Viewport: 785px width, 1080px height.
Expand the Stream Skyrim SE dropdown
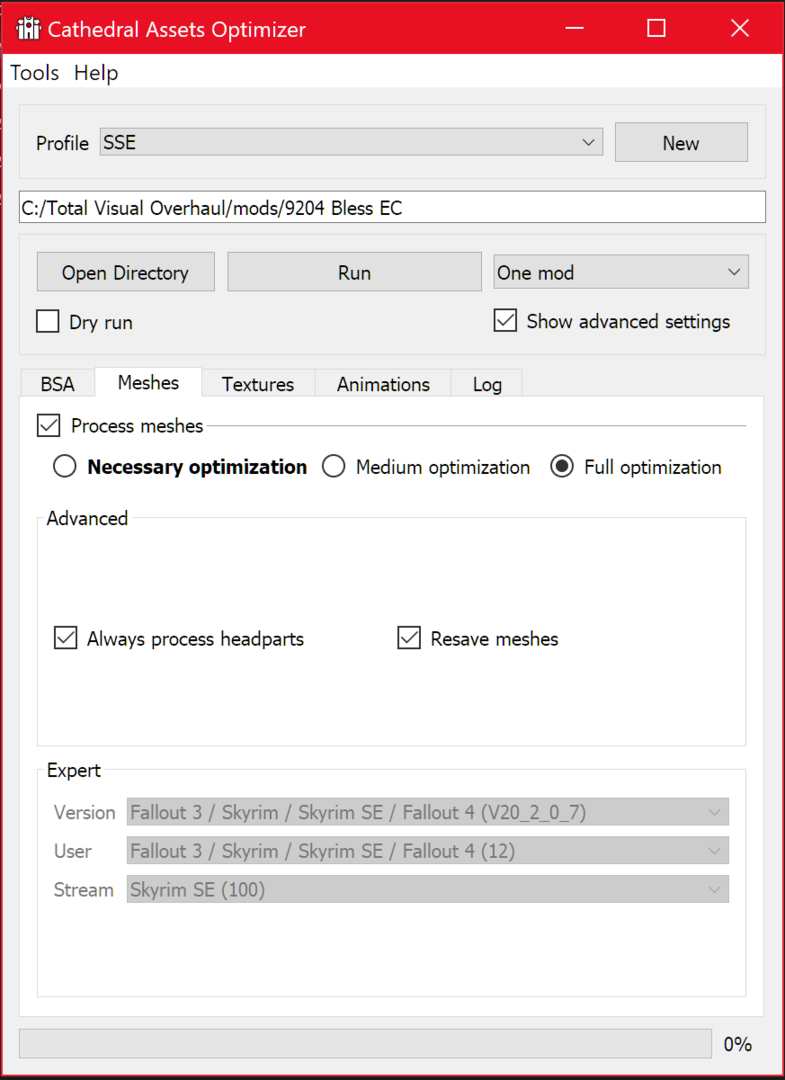(428, 889)
